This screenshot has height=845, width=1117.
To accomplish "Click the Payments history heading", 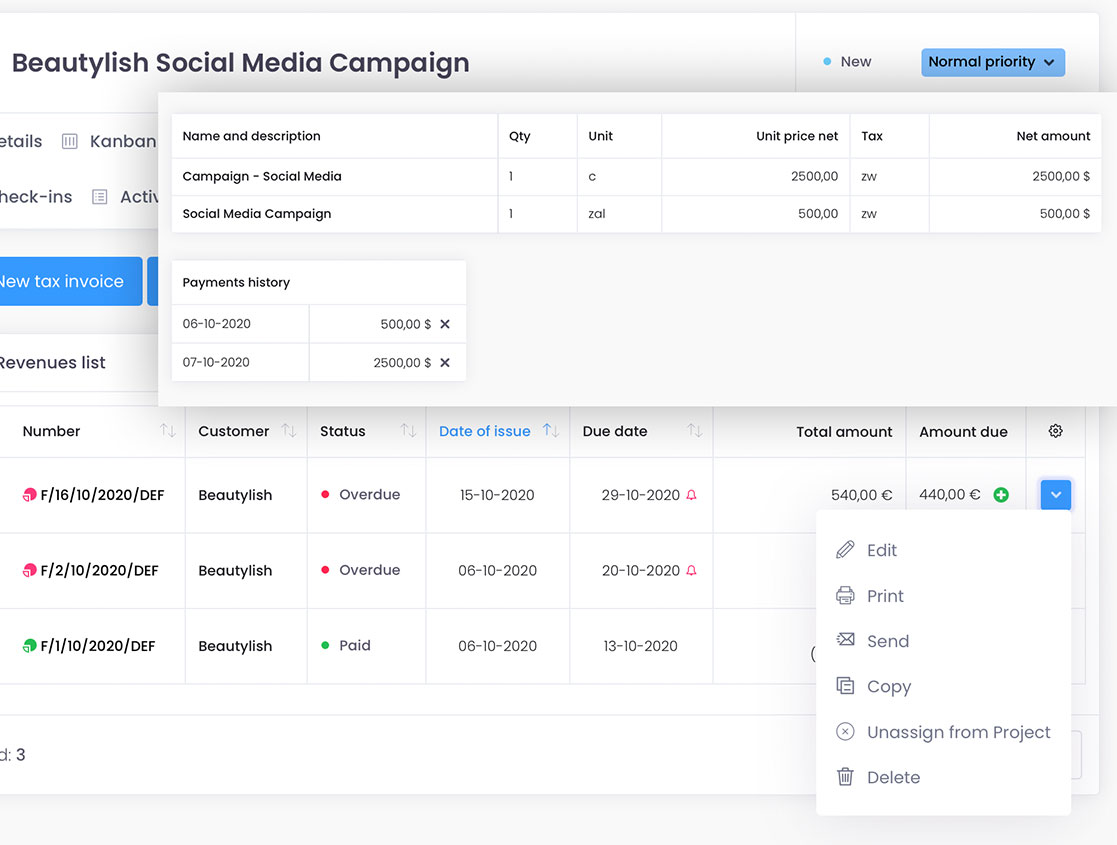I will [236, 282].
